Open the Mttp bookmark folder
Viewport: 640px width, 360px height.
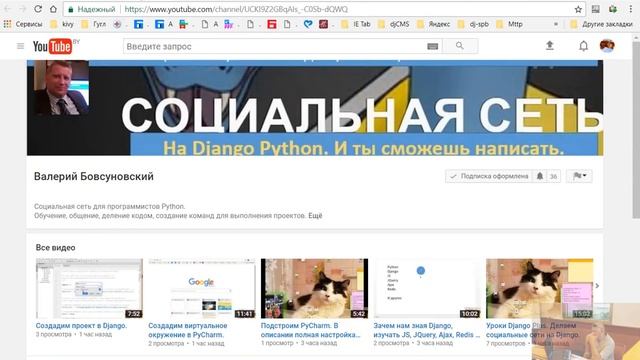click(509, 24)
